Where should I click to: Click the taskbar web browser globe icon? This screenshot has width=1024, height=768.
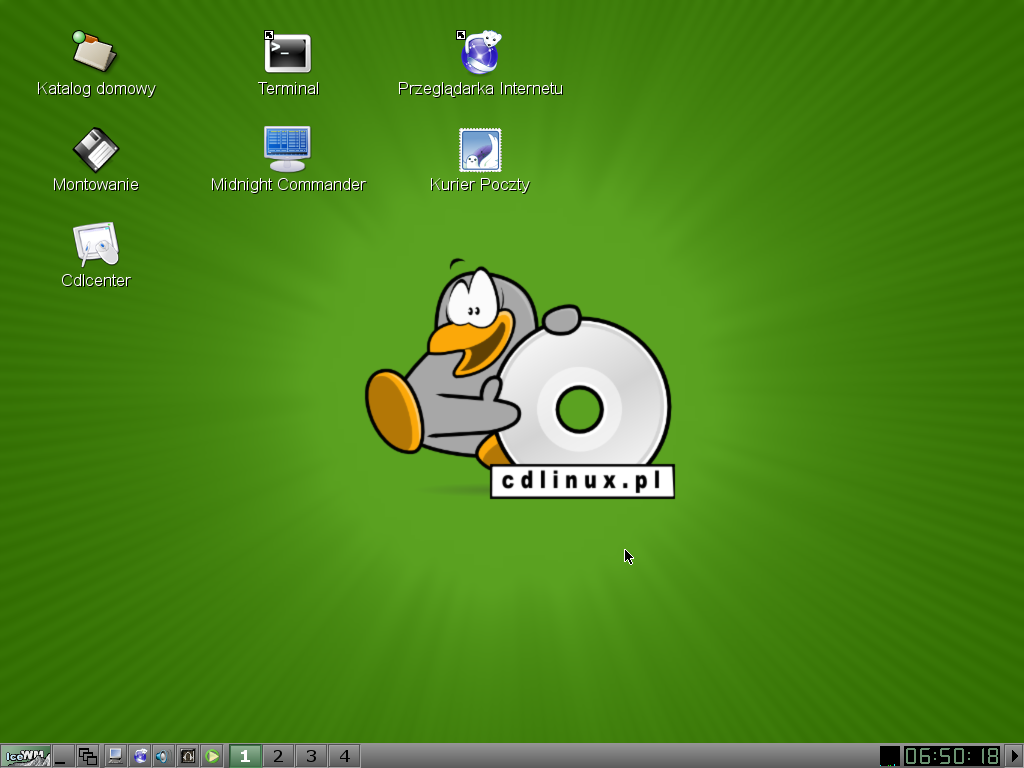tap(140, 756)
